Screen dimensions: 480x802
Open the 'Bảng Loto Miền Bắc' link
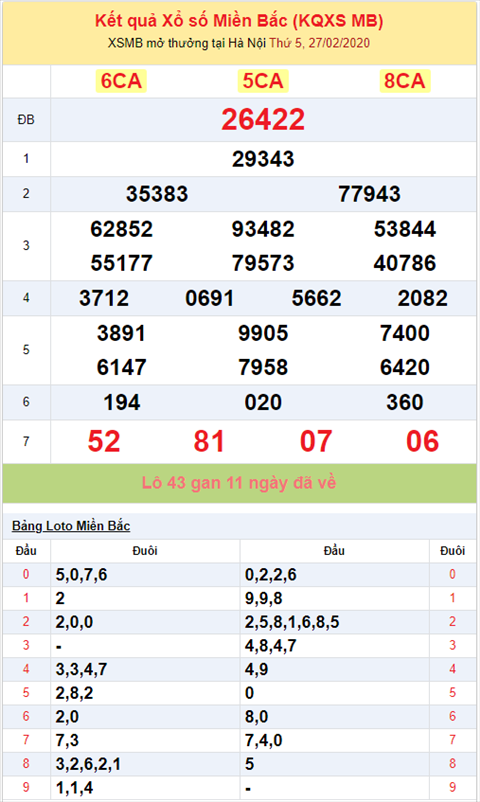71,526
